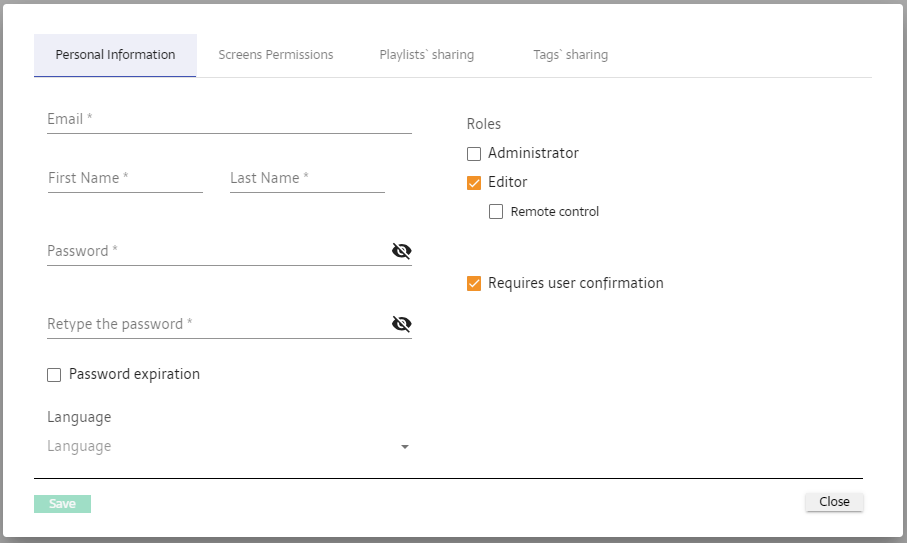The image size is (907, 543).
Task: Show password using the Password field eye icon
Action: pyautogui.click(x=401, y=251)
